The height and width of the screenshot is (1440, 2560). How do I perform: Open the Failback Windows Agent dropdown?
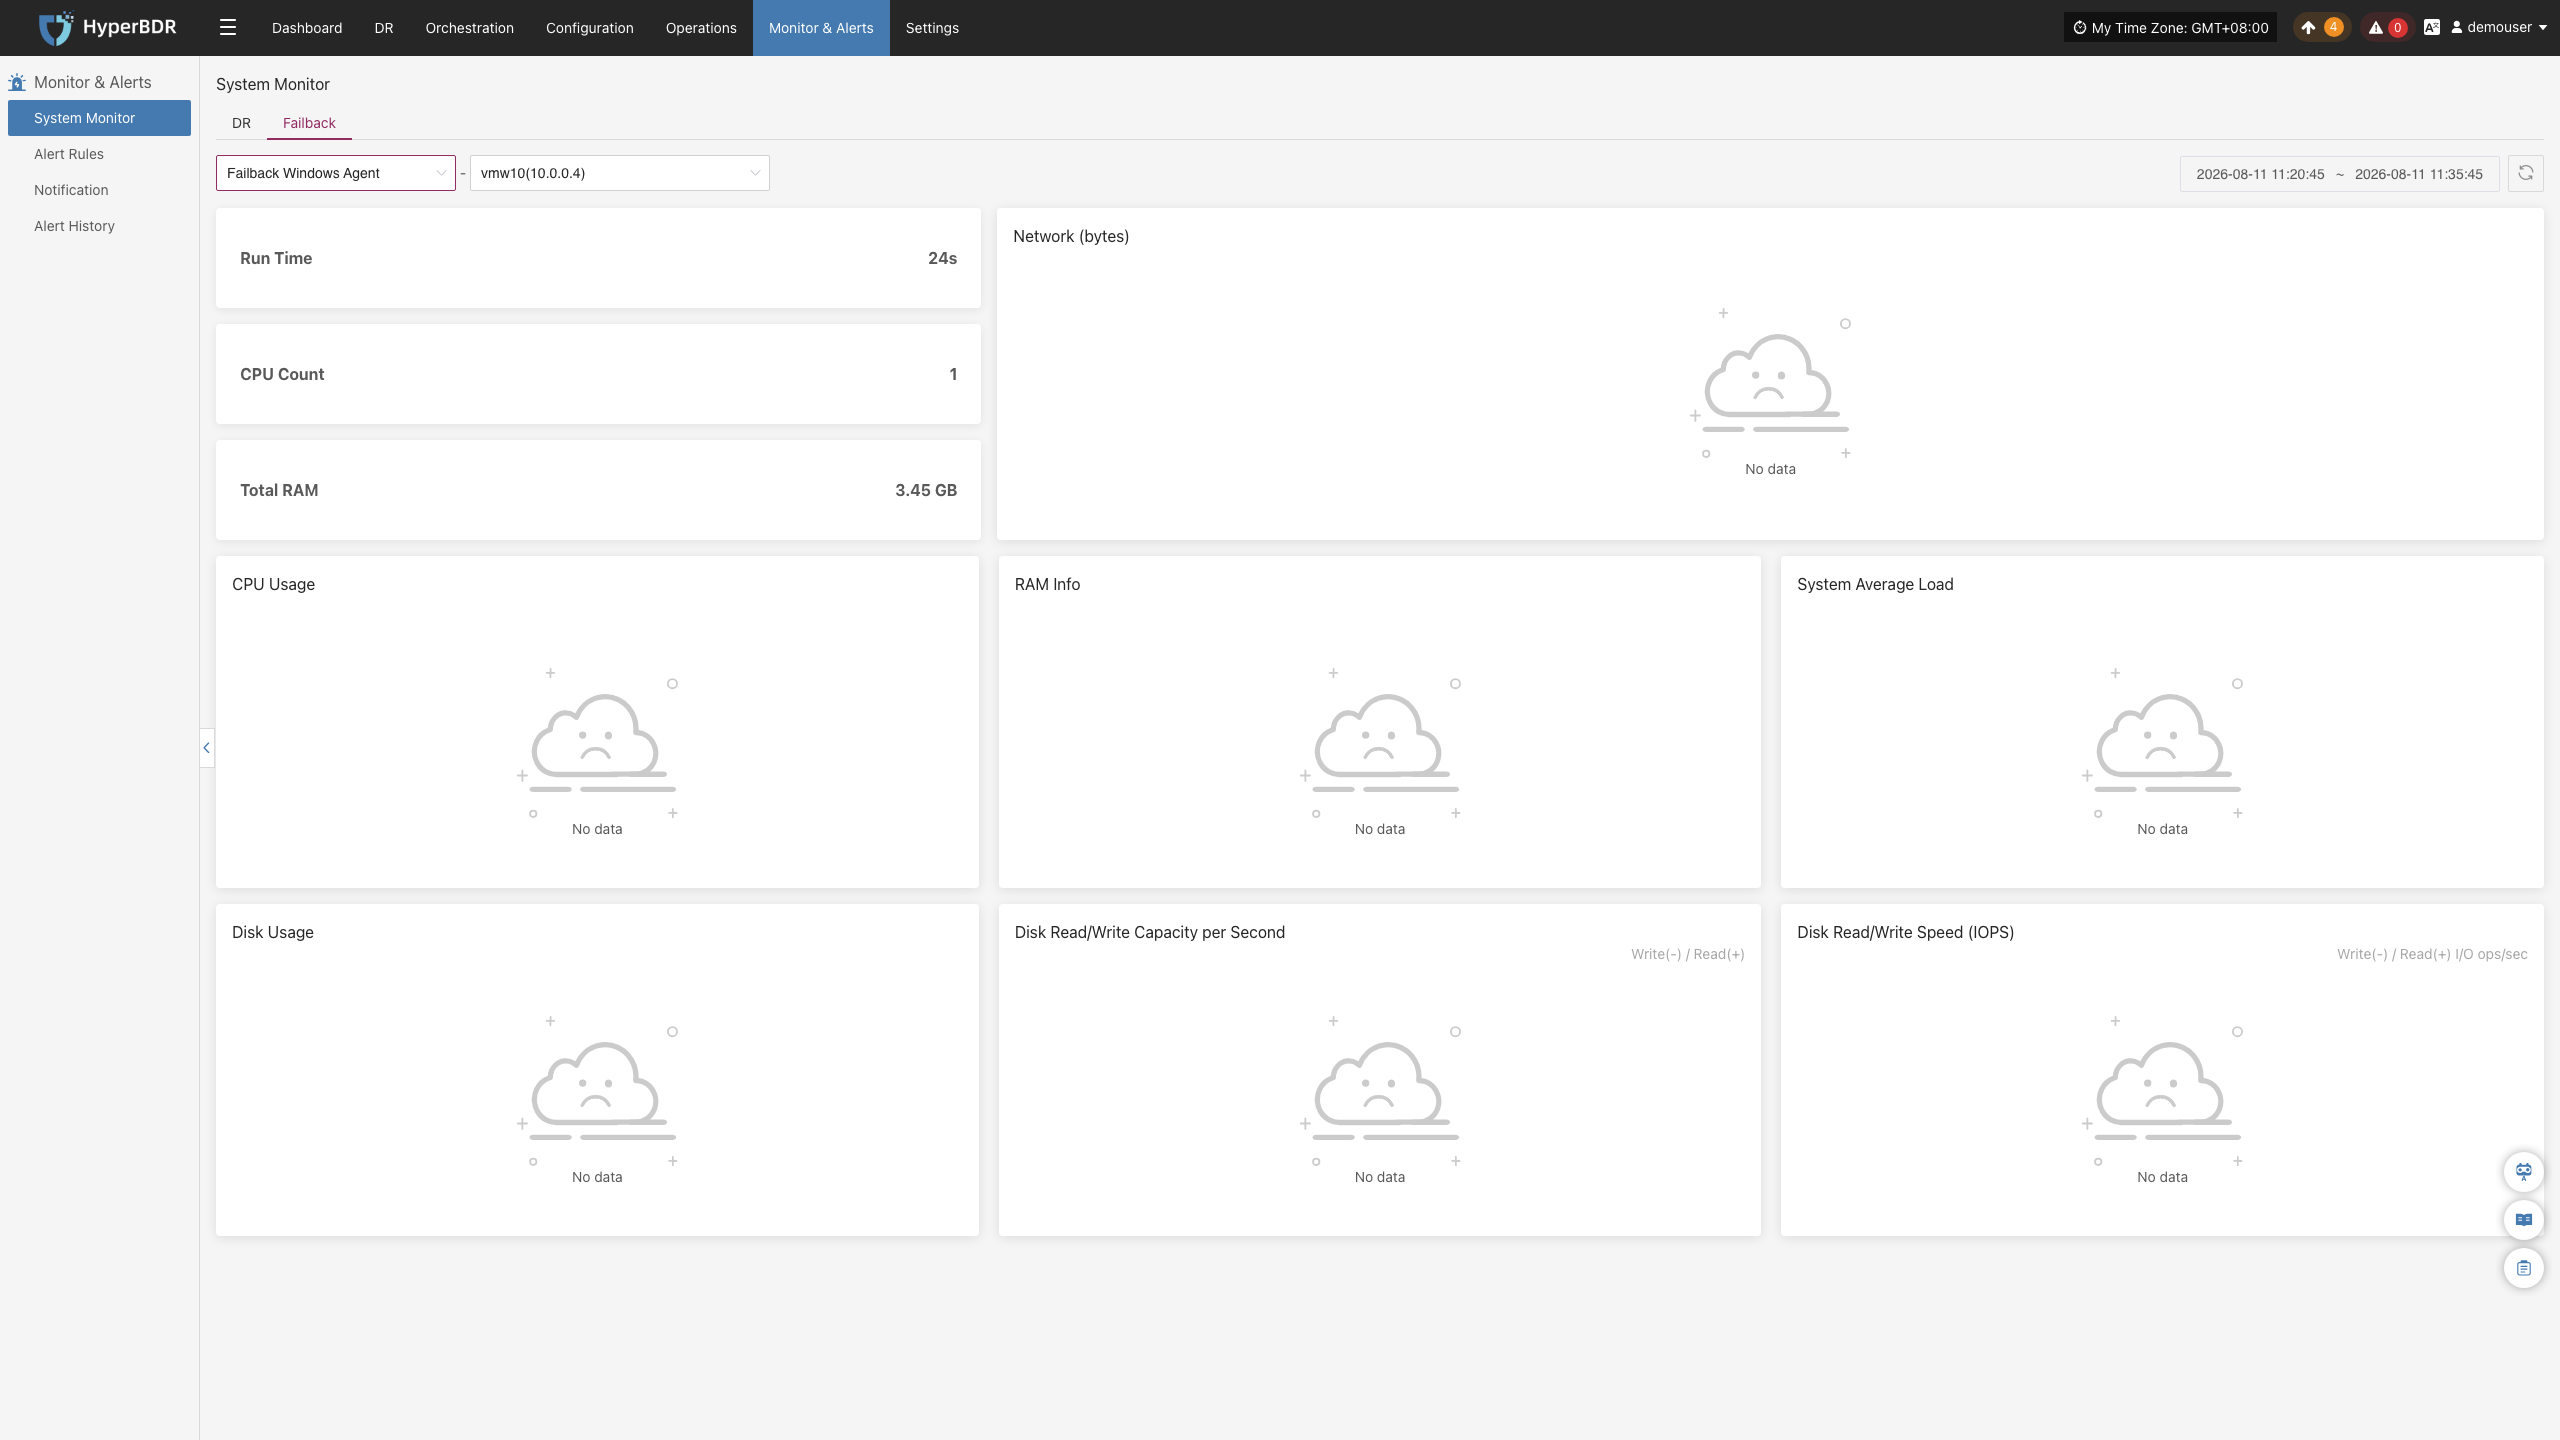tap(336, 173)
